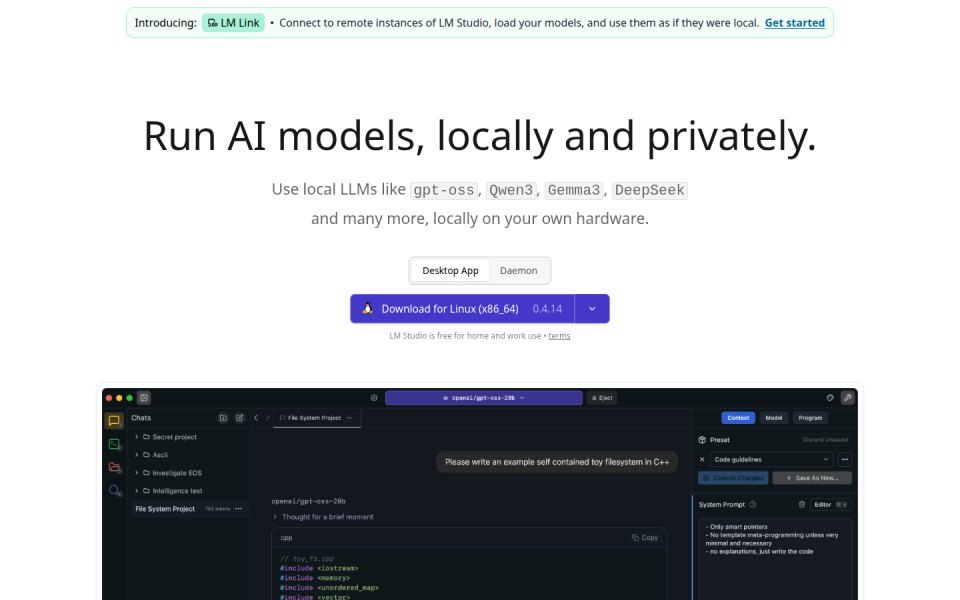Viewport: 960px width, 600px height.
Task: Open the download options dropdown arrow
Action: click(x=592, y=309)
